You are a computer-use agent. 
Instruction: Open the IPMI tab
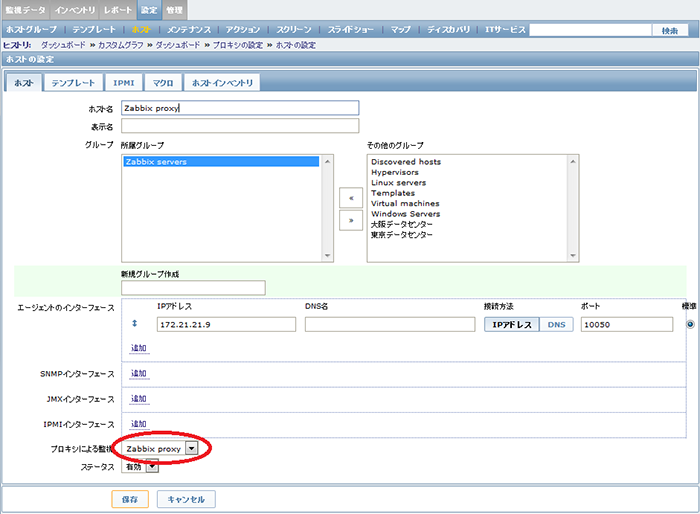(123, 83)
